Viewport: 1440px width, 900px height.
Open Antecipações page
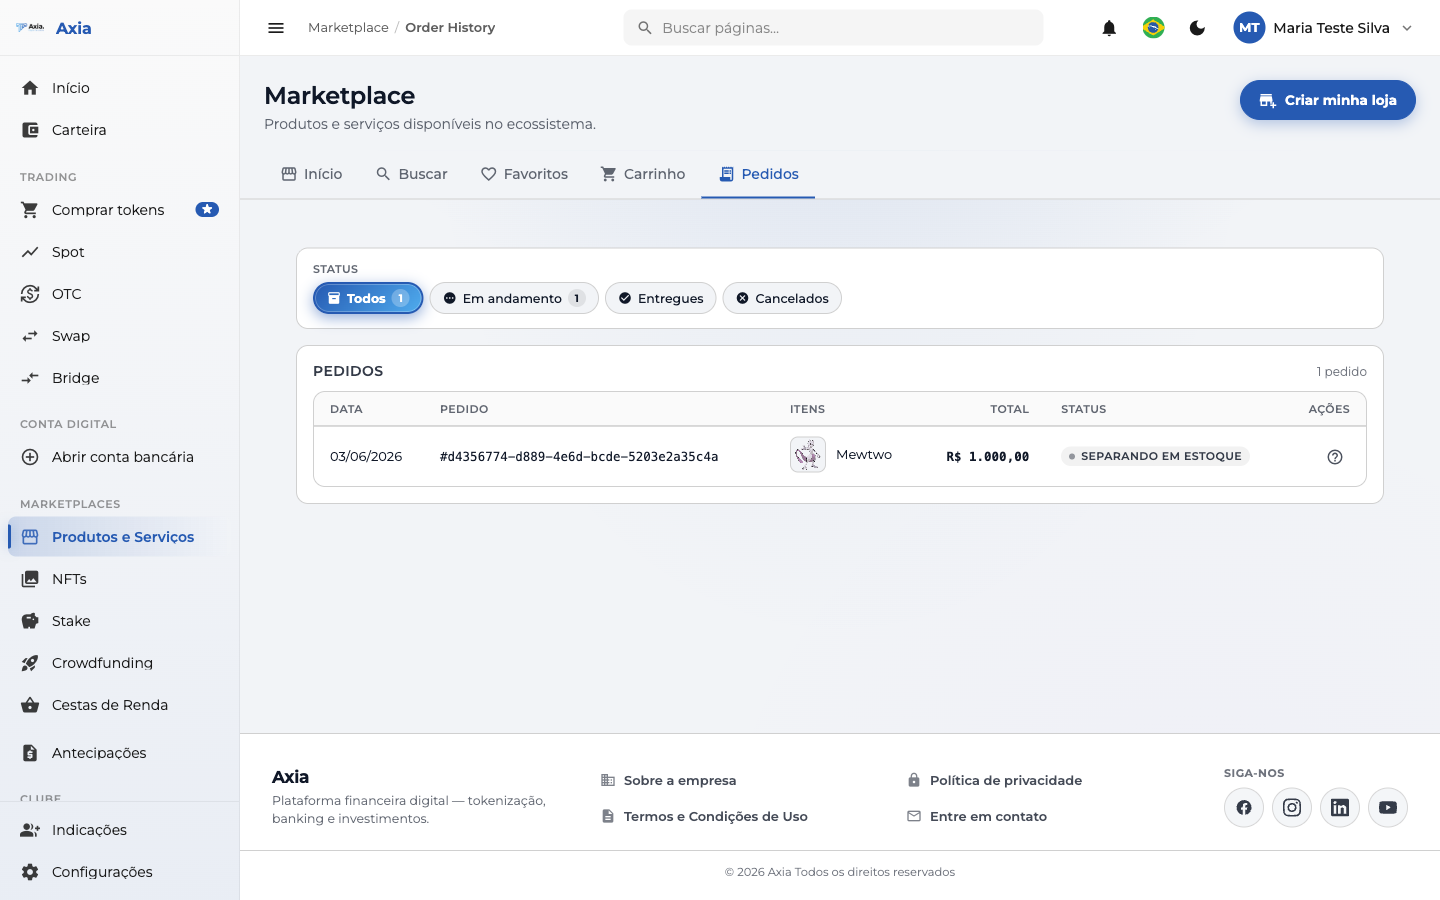[x=120, y=753]
